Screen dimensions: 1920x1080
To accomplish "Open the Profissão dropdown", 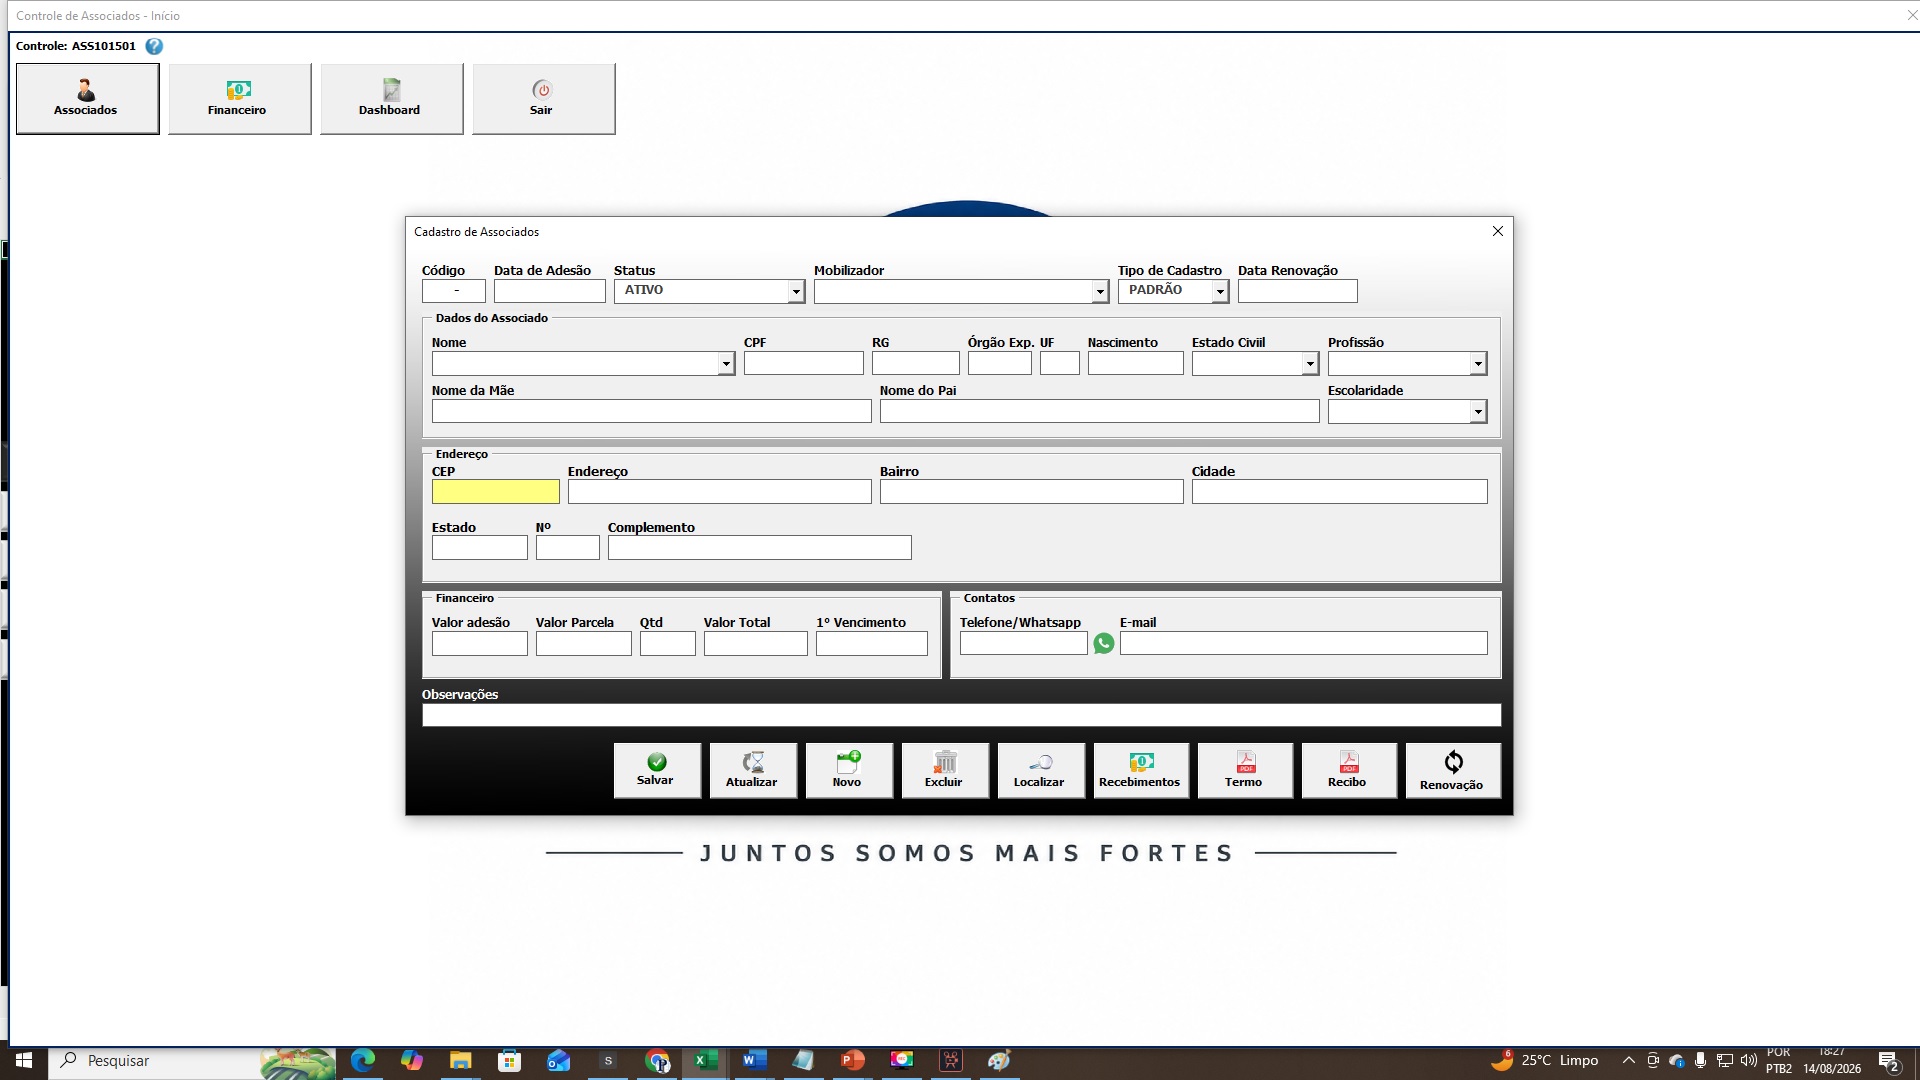I will coord(1478,364).
